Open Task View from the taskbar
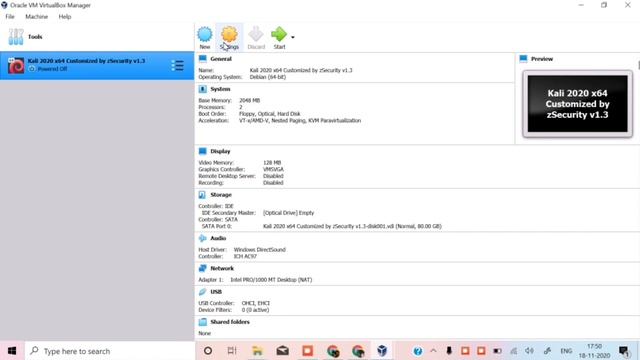Viewport: 640px width, 360px height. 232,351
